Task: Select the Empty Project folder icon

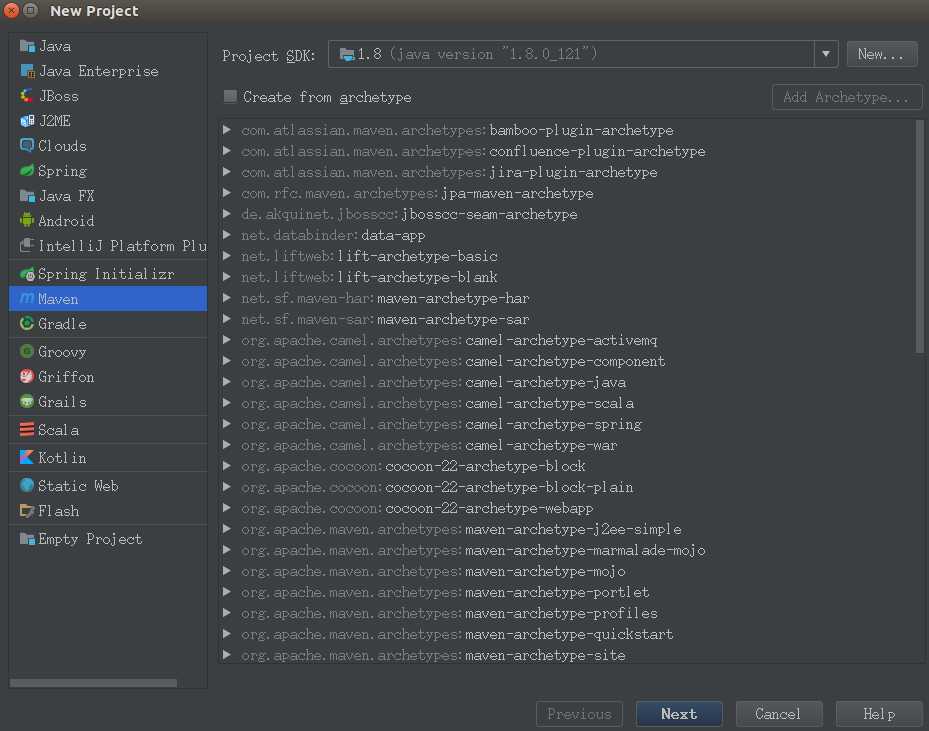Action: [x=27, y=539]
